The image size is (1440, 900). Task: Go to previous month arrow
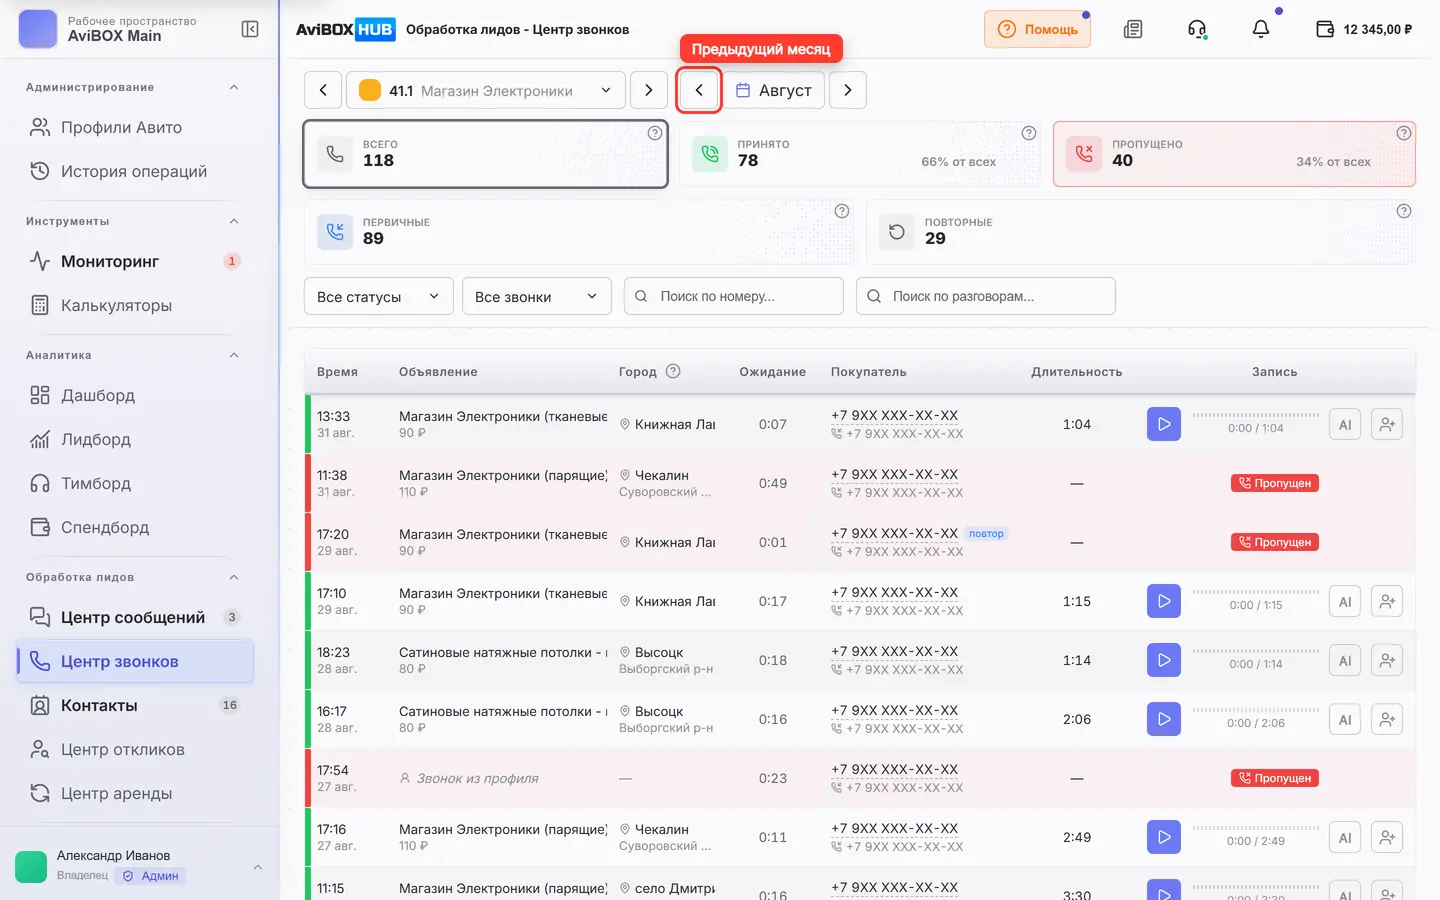699,90
